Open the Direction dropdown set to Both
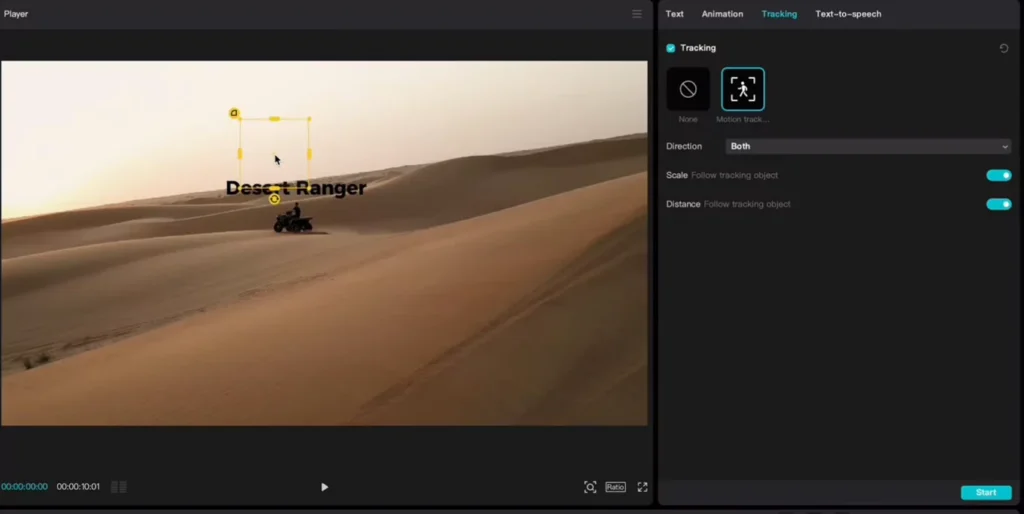Viewport: 1024px width, 514px height. 869,146
